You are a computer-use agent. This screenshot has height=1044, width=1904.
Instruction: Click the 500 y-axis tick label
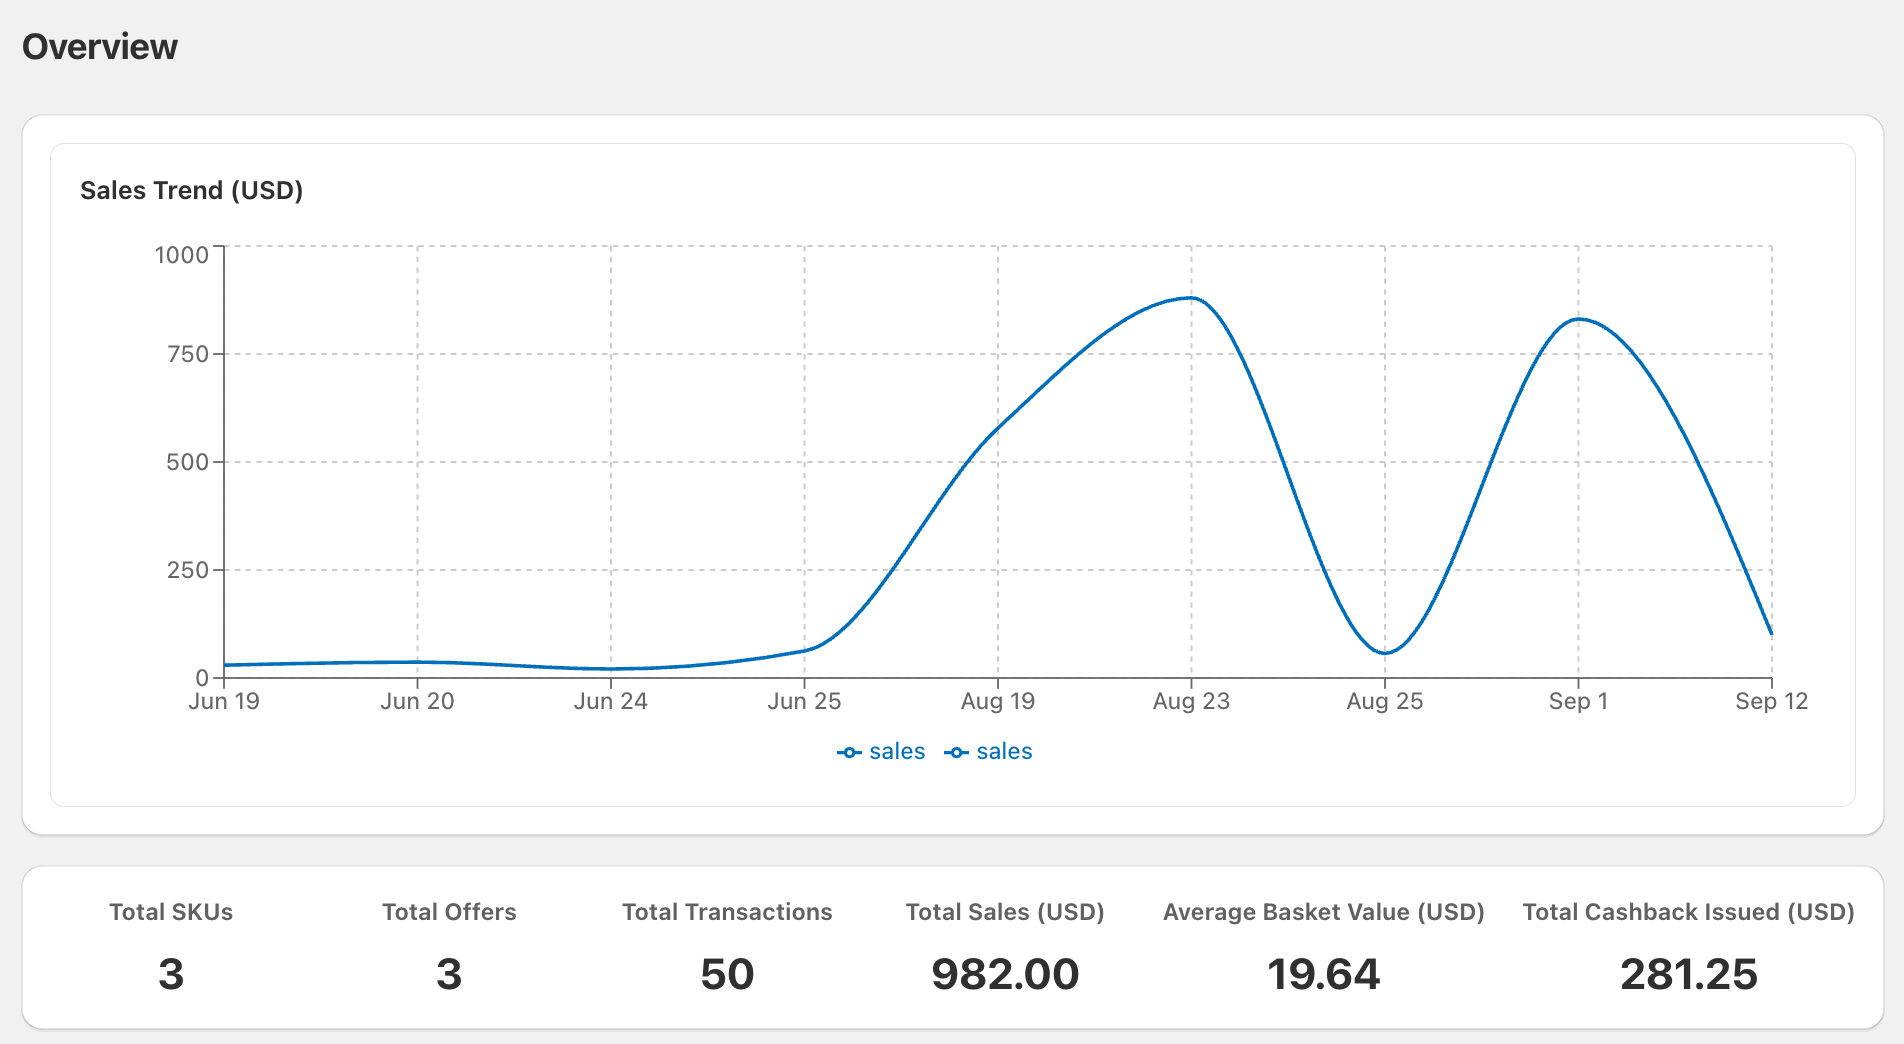click(x=187, y=462)
